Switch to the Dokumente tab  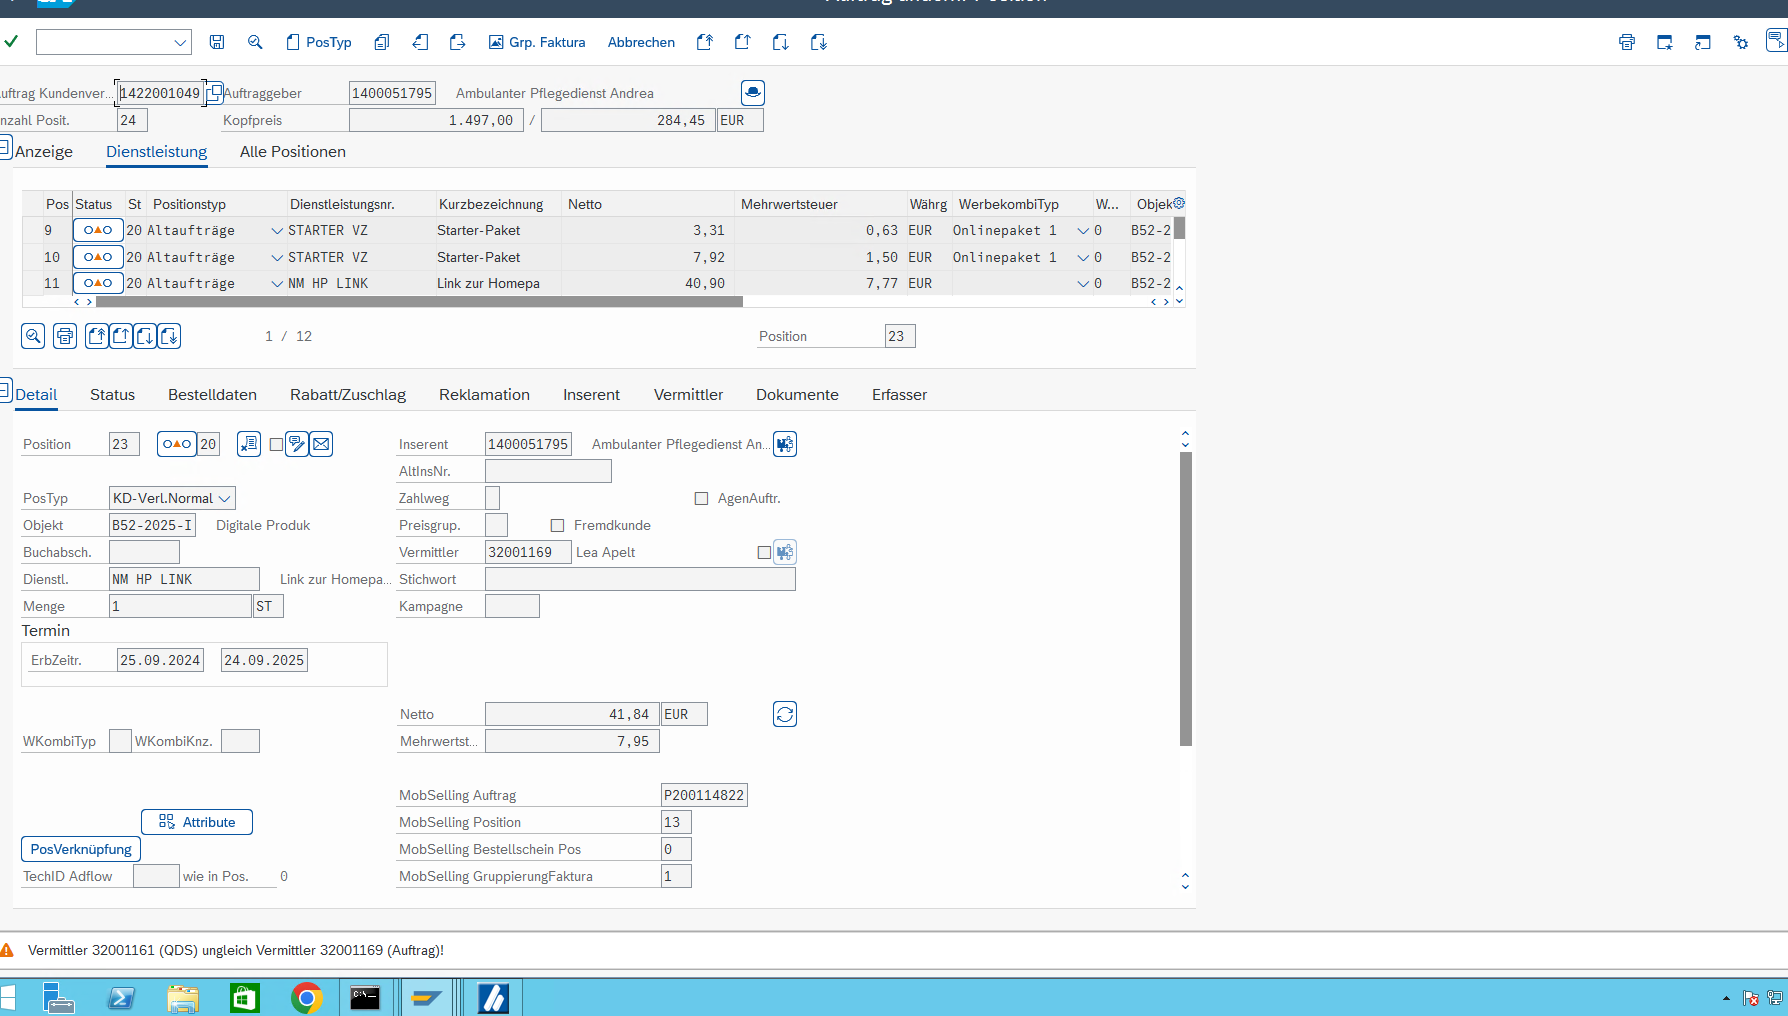click(x=797, y=394)
